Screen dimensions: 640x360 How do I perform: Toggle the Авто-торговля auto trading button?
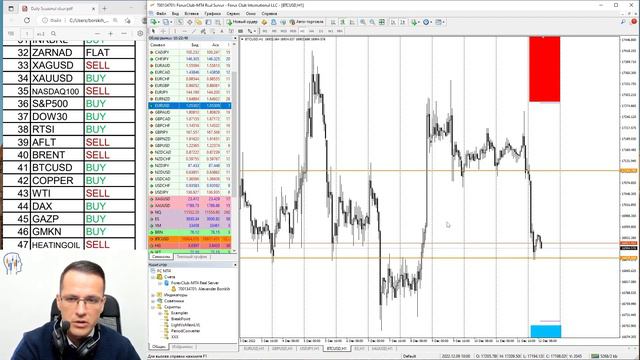307,22
